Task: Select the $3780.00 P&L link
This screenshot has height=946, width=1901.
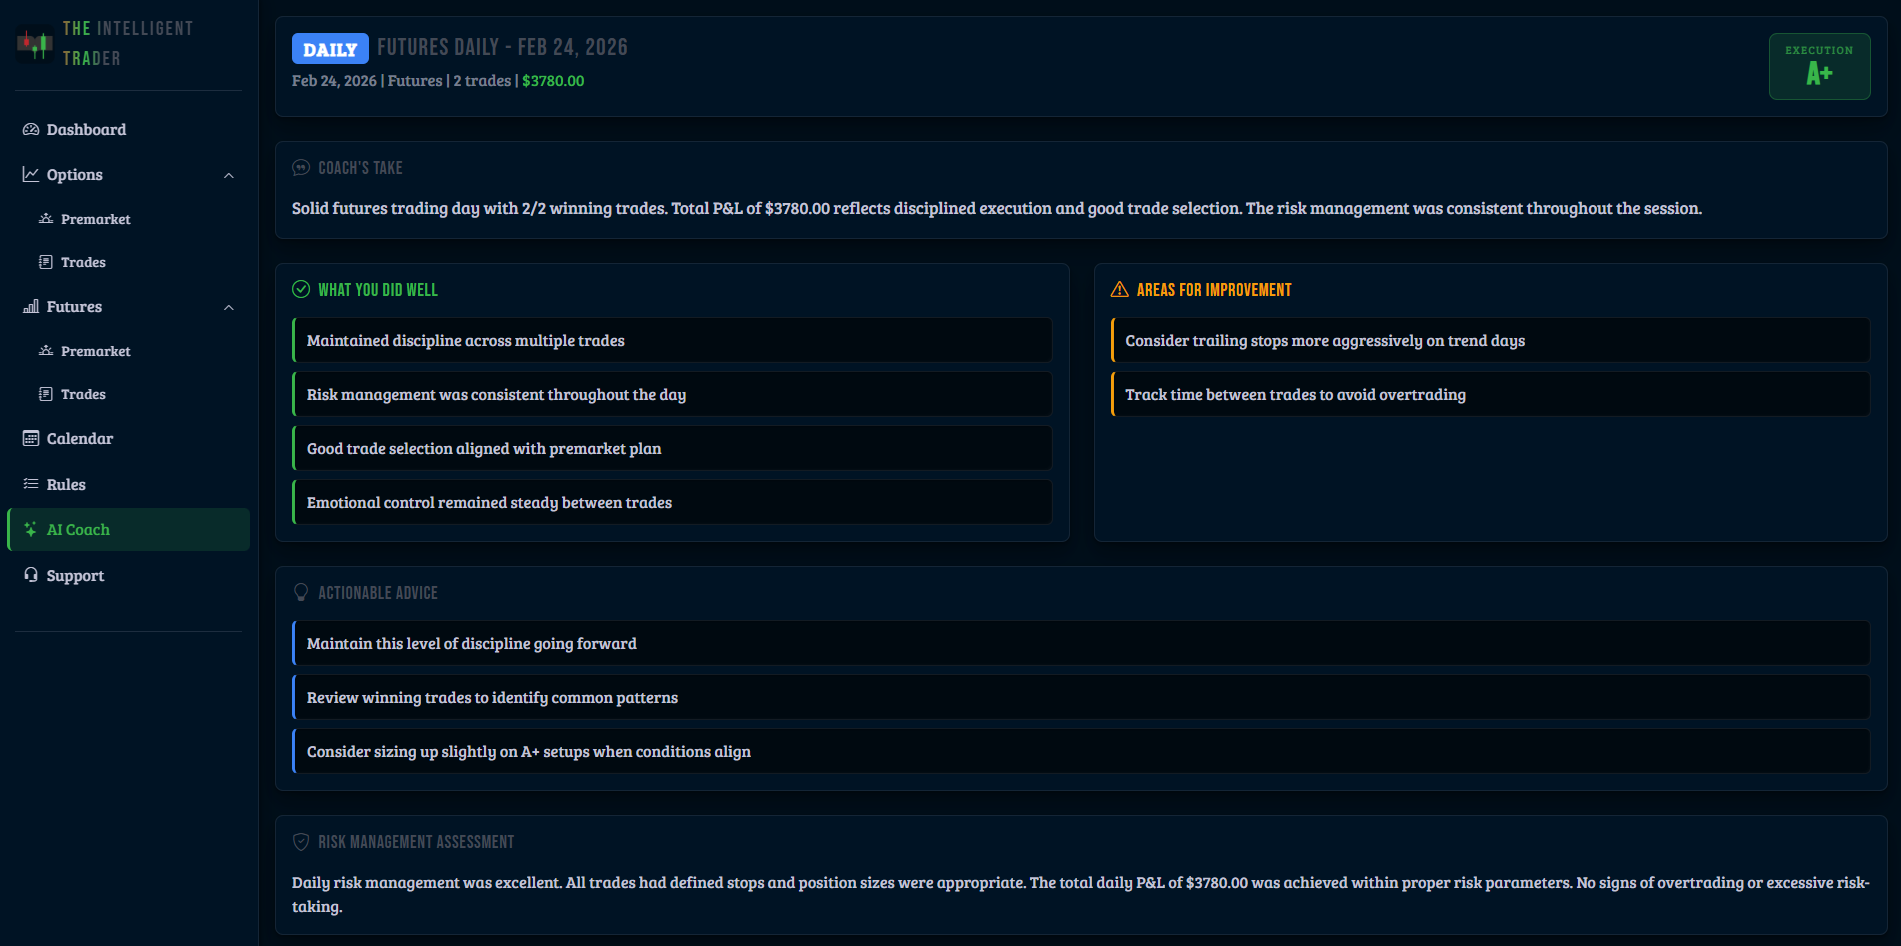Action: (x=552, y=80)
